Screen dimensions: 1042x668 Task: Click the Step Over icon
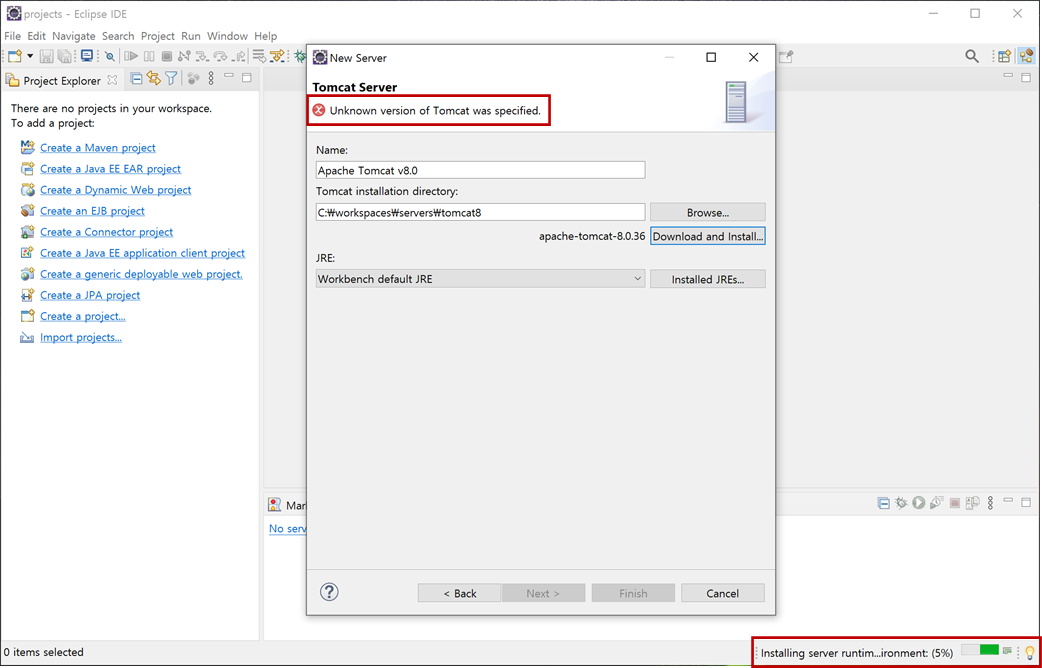coord(221,56)
